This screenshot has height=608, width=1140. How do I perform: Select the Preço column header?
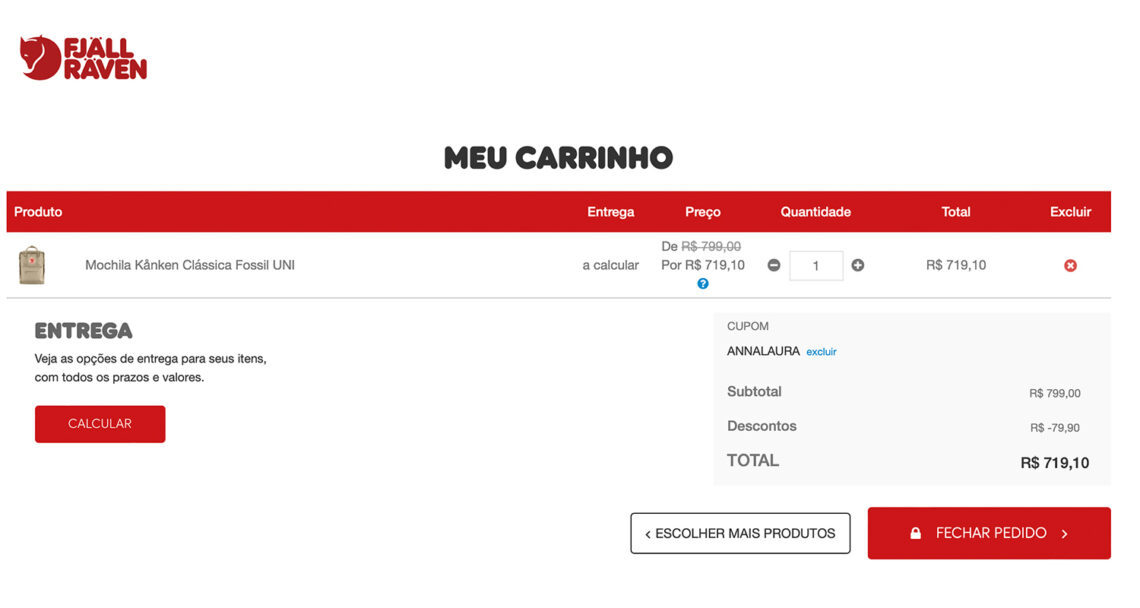(x=703, y=212)
